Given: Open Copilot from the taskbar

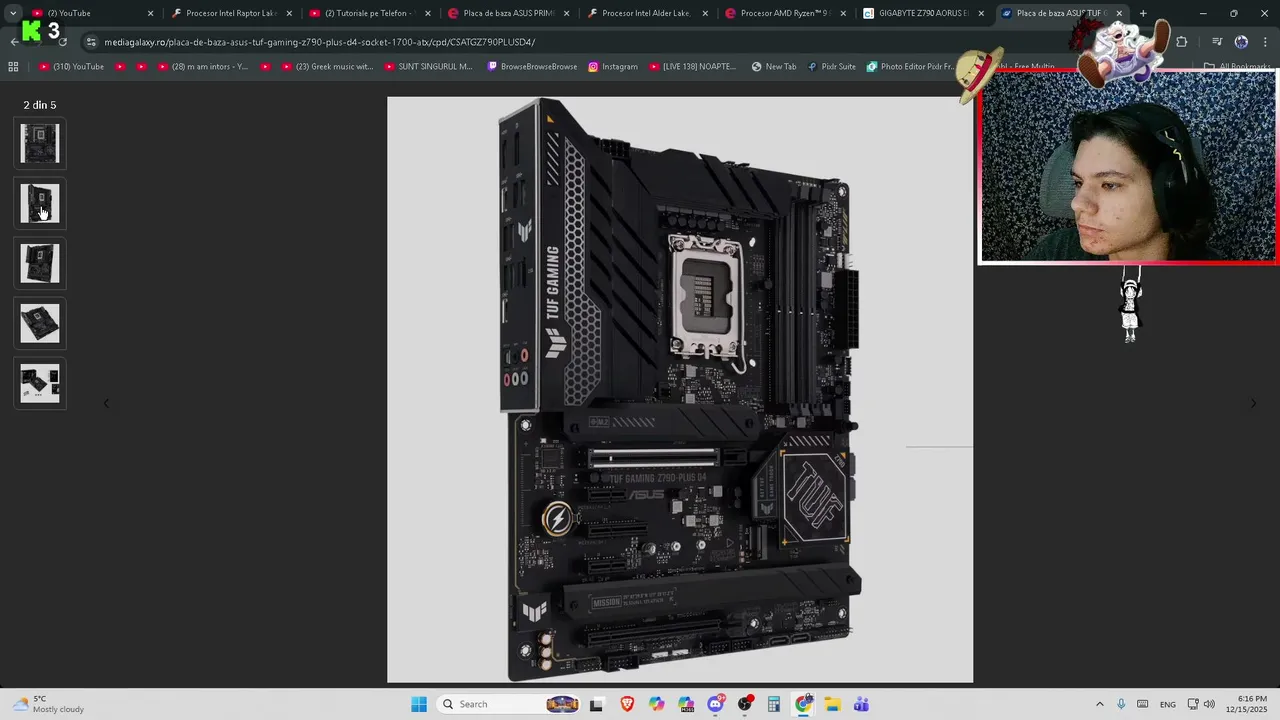Looking at the screenshot, I should click(x=656, y=704).
